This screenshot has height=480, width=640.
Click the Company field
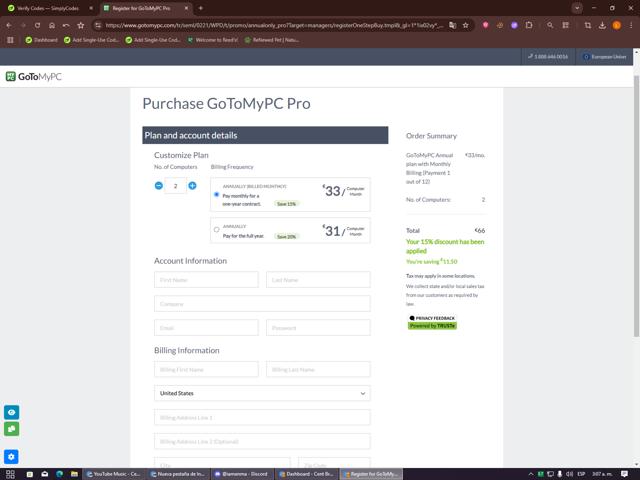point(262,304)
